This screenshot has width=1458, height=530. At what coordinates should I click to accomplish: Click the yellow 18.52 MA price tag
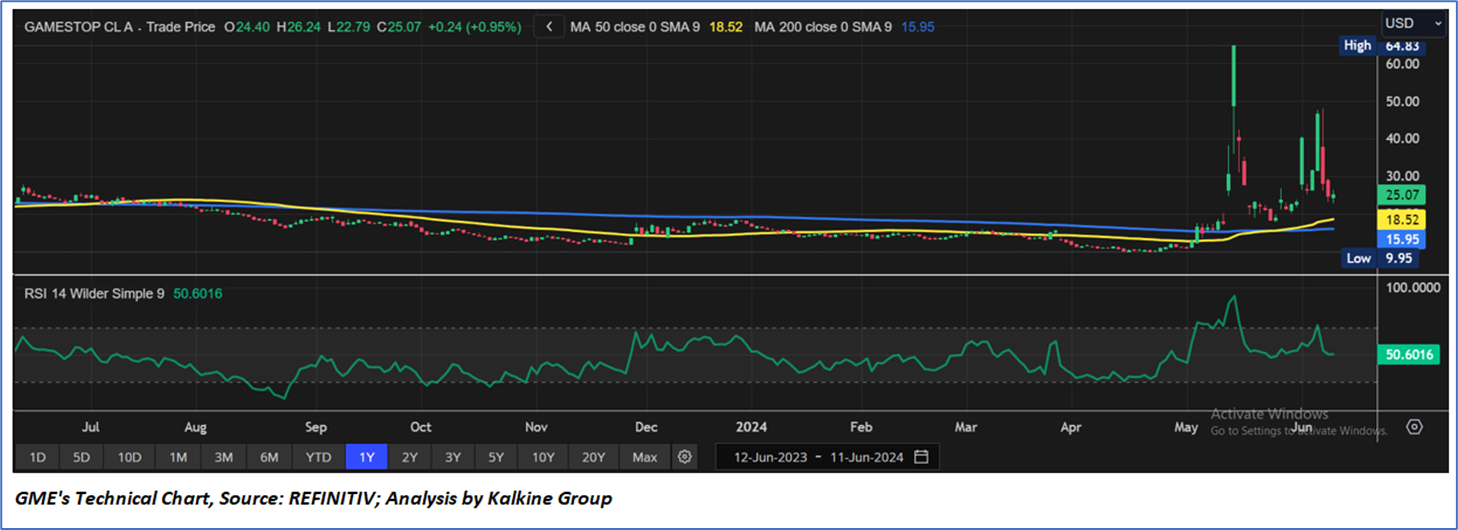pyautogui.click(x=1398, y=219)
